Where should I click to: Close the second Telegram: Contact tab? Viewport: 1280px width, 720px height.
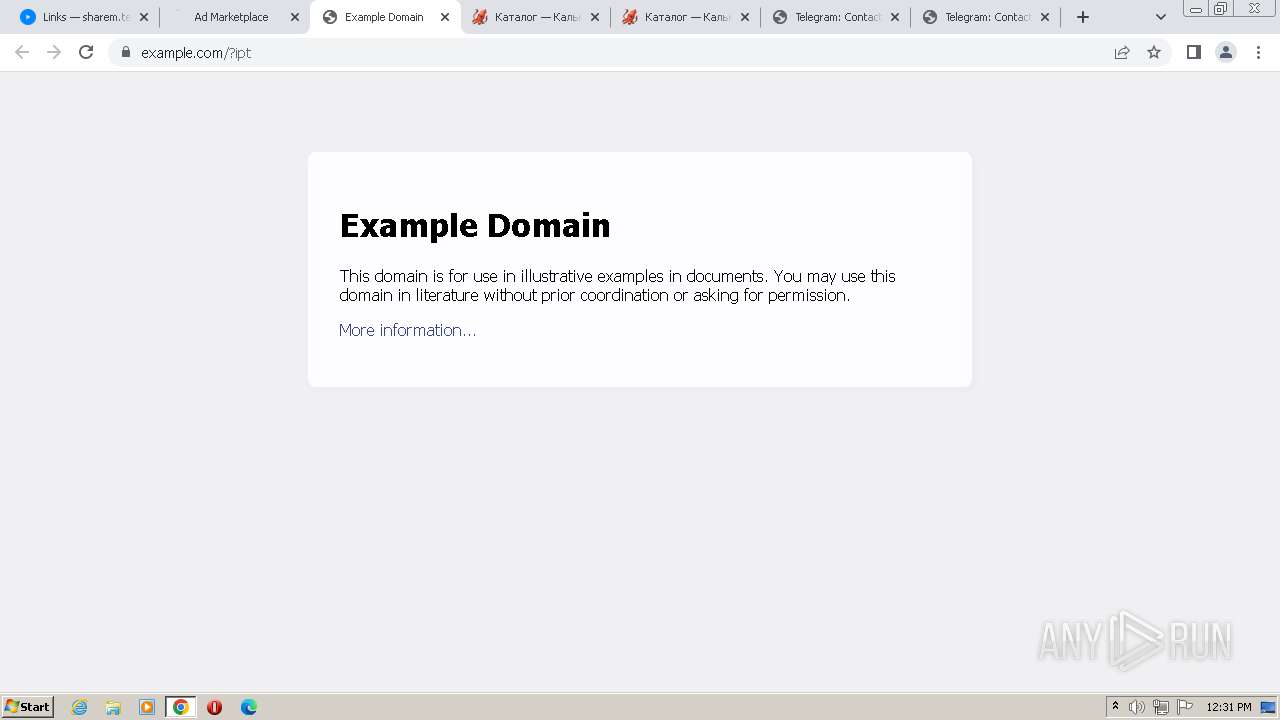coord(1044,17)
